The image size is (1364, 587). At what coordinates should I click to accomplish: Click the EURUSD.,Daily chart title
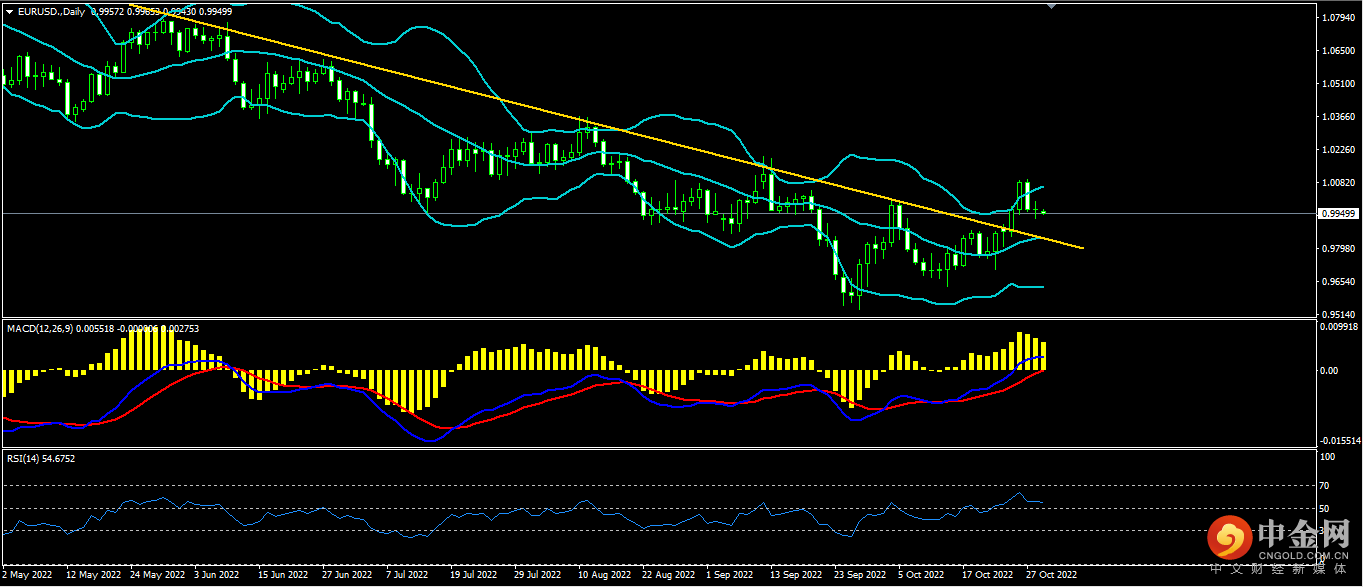(52, 12)
